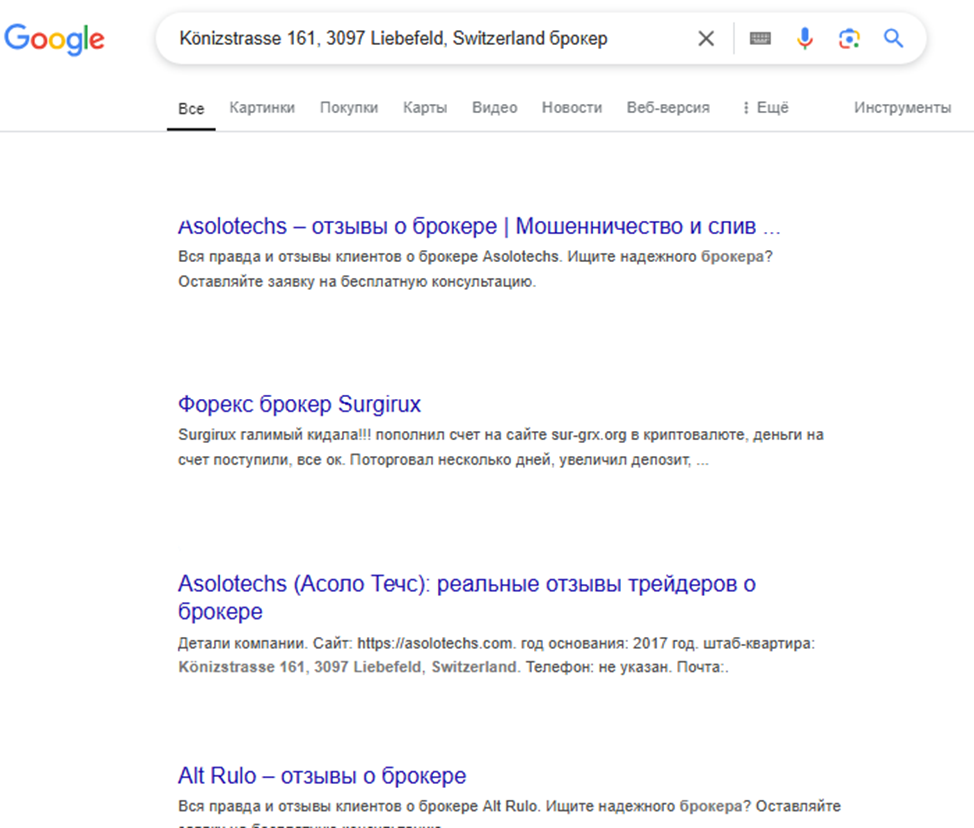Open Asolotechs (Асоло Течс) traders reviews link
Image resolution: width=974 pixels, height=828 pixels.
466,584
